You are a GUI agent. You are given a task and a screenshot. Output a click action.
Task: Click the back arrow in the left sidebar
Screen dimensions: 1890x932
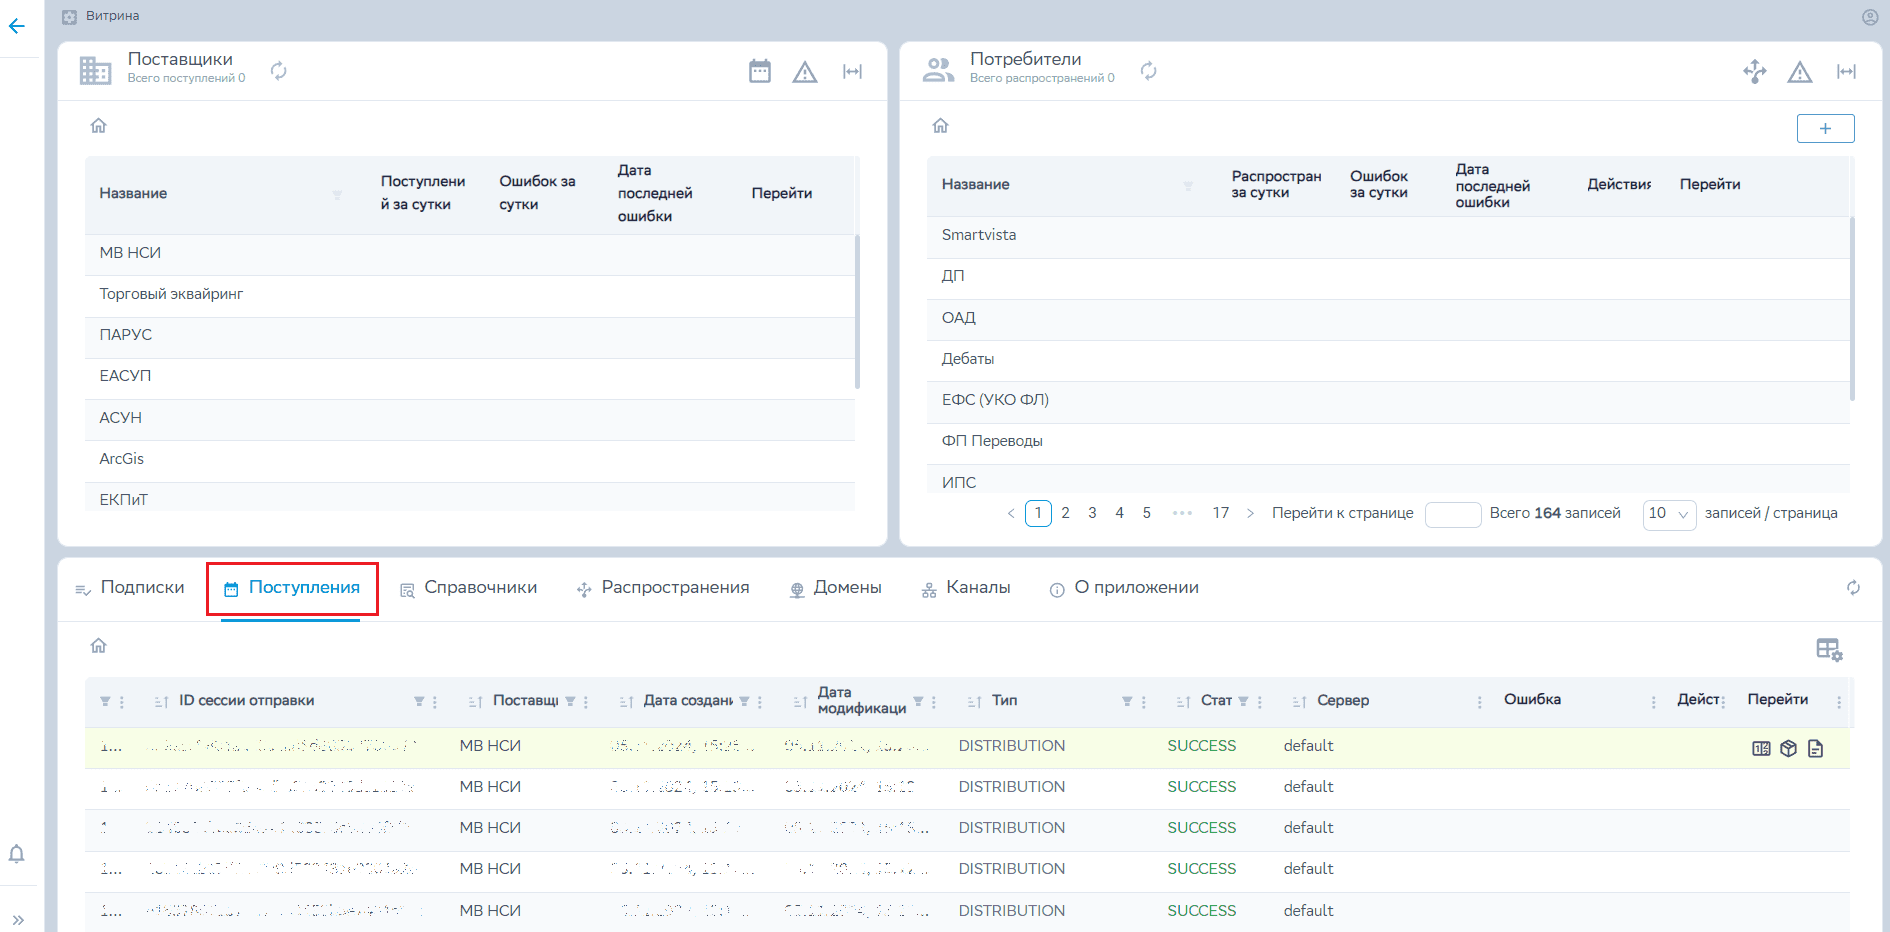coord(17,27)
